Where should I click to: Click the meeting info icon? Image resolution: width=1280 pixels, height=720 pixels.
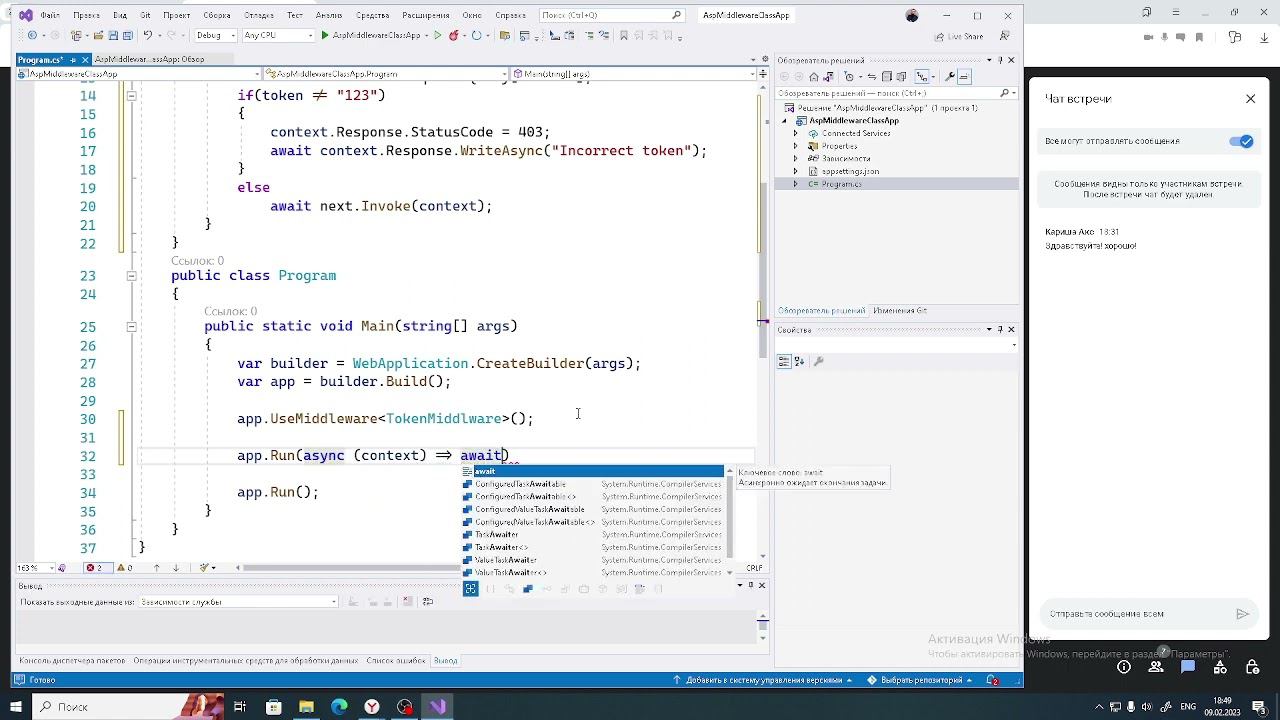[1124, 667]
